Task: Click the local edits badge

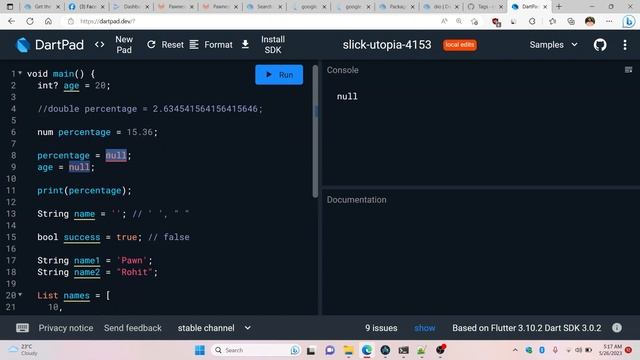Action: (x=460, y=44)
